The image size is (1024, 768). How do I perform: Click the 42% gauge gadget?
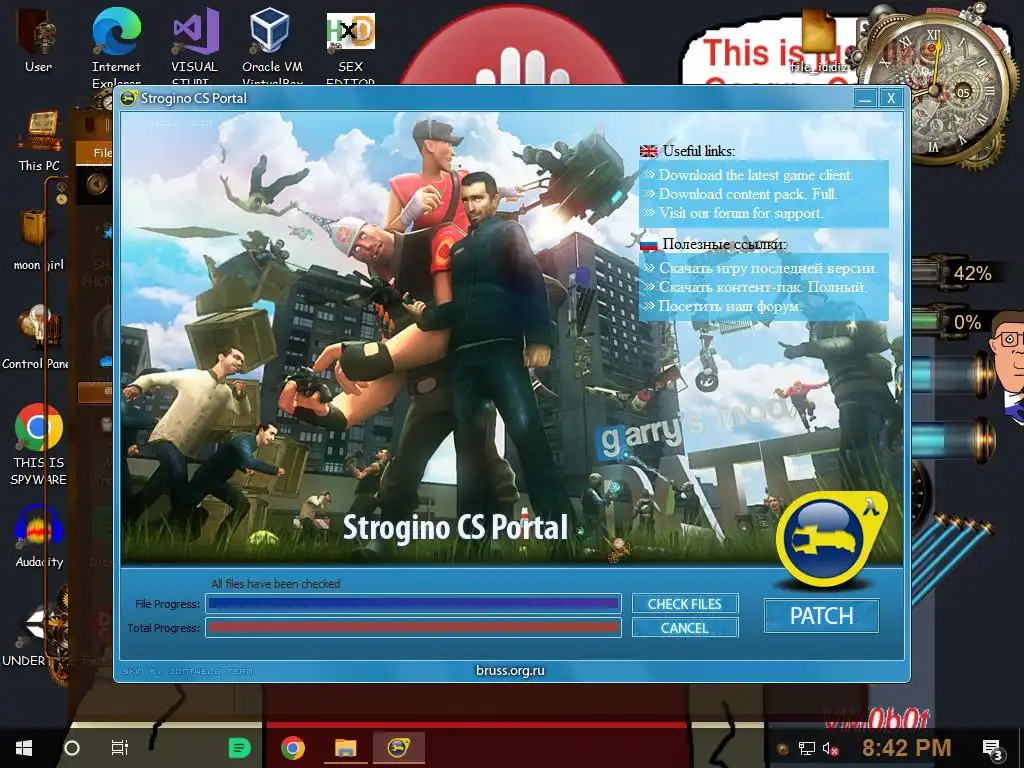tap(956, 273)
